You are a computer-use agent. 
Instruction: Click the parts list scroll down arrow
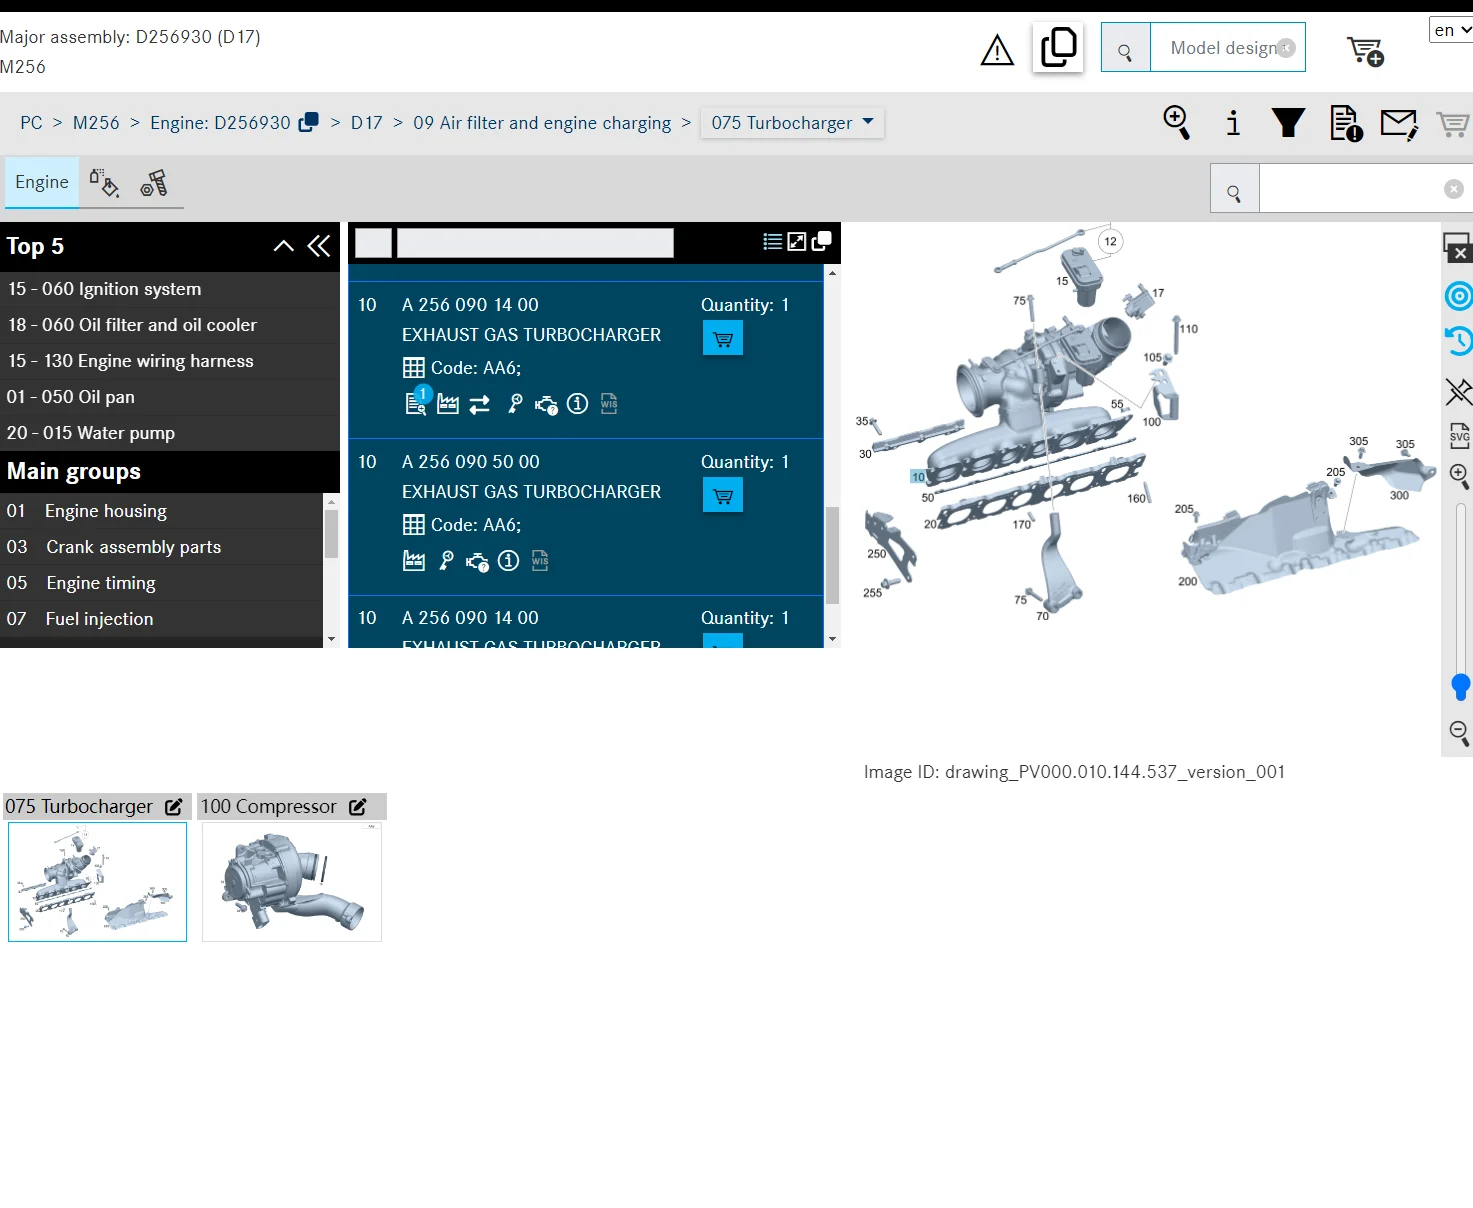[832, 639]
